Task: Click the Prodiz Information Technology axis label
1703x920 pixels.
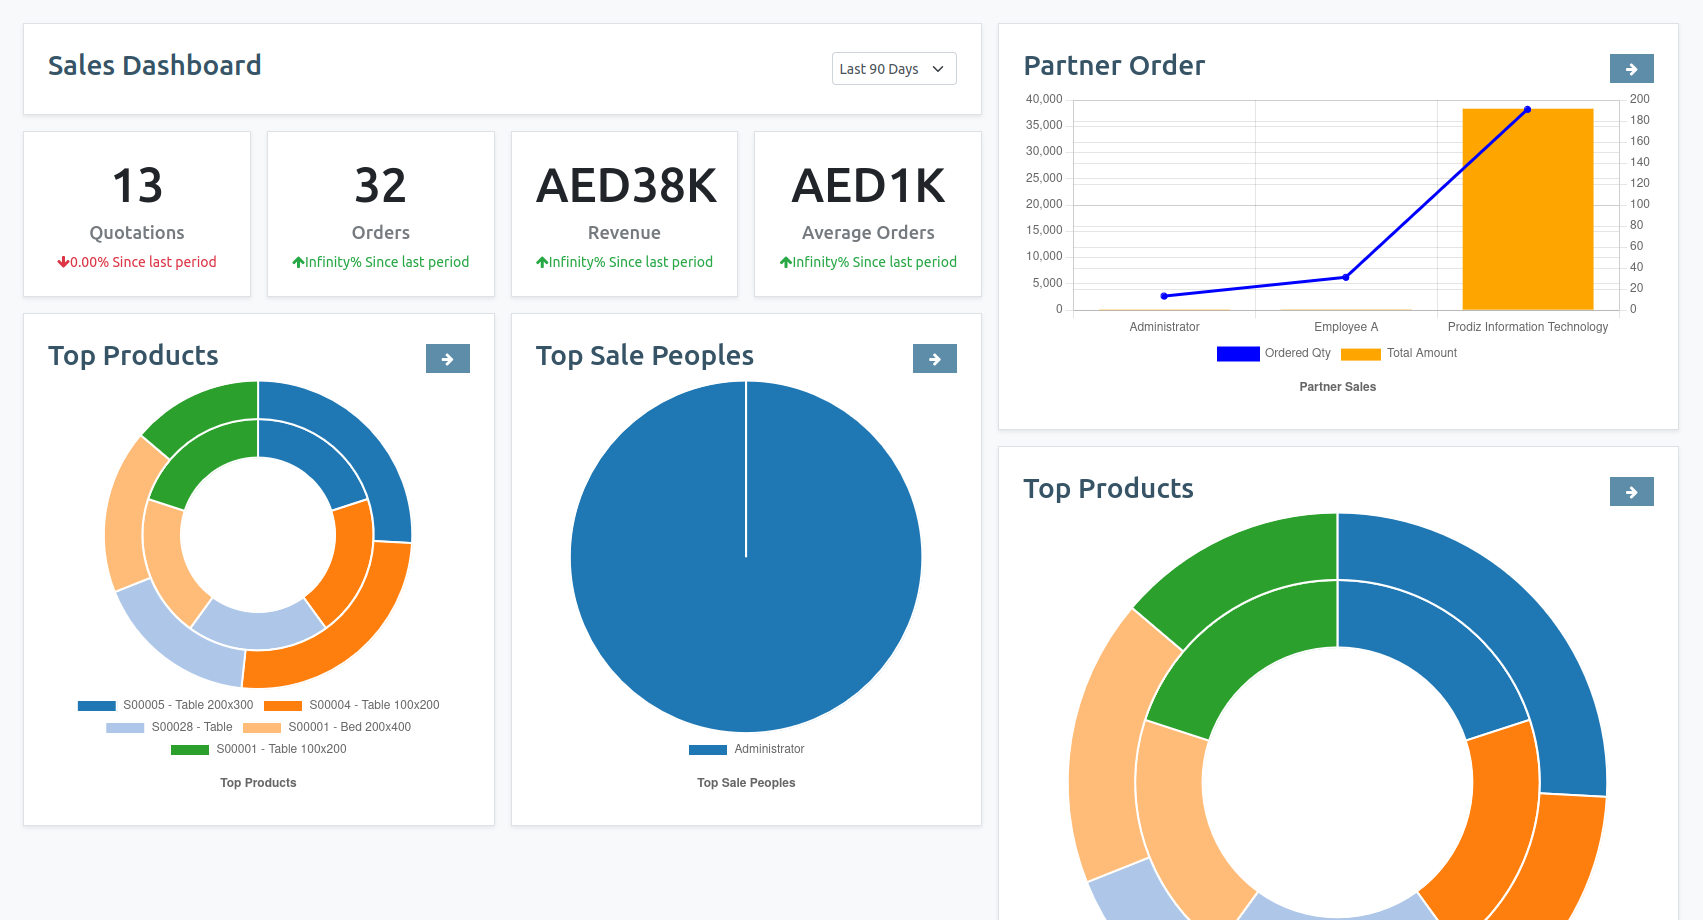Action: coord(1527,327)
